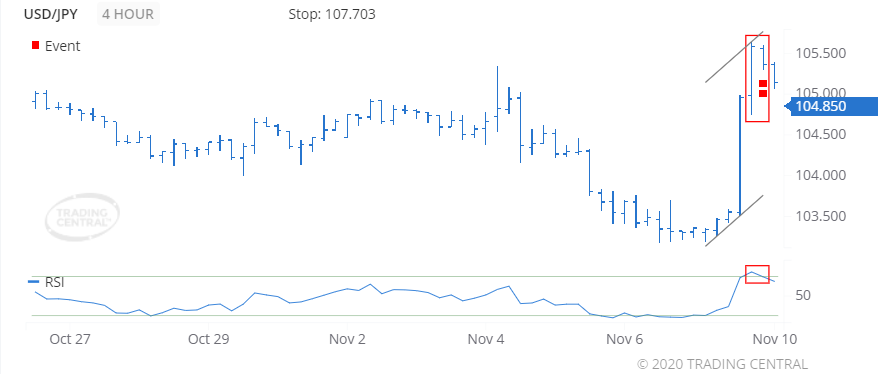The image size is (885, 374).
Task: Click the Stop: 107.703 label
Action: pyautogui.click(x=332, y=14)
